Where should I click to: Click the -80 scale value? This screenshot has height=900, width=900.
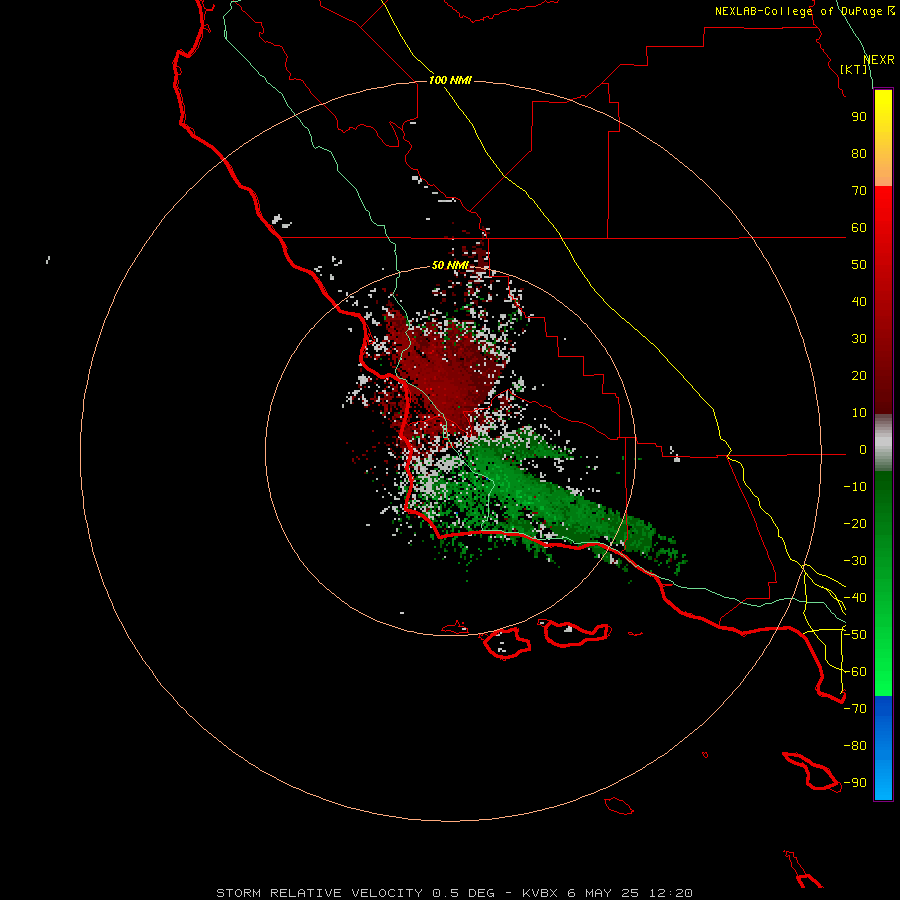pyautogui.click(x=855, y=746)
